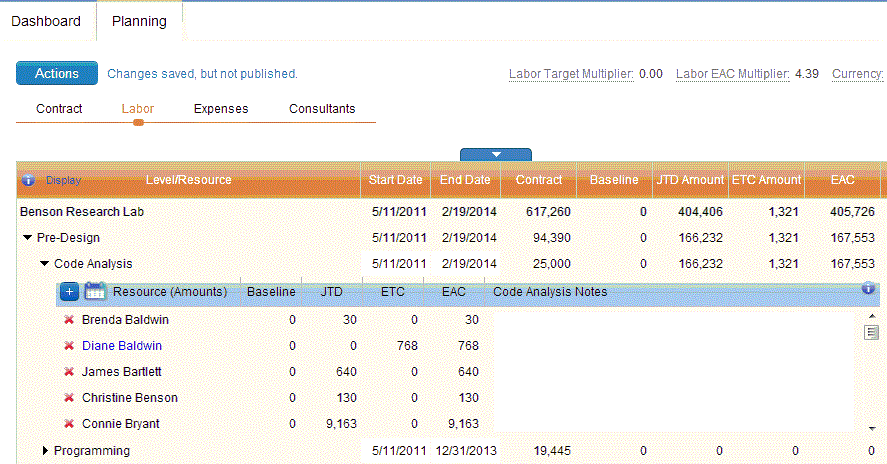Delete Diane Baldwin with the red X
Image resolution: width=887 pixels, height=464 pixels.
tap(69, 346)
